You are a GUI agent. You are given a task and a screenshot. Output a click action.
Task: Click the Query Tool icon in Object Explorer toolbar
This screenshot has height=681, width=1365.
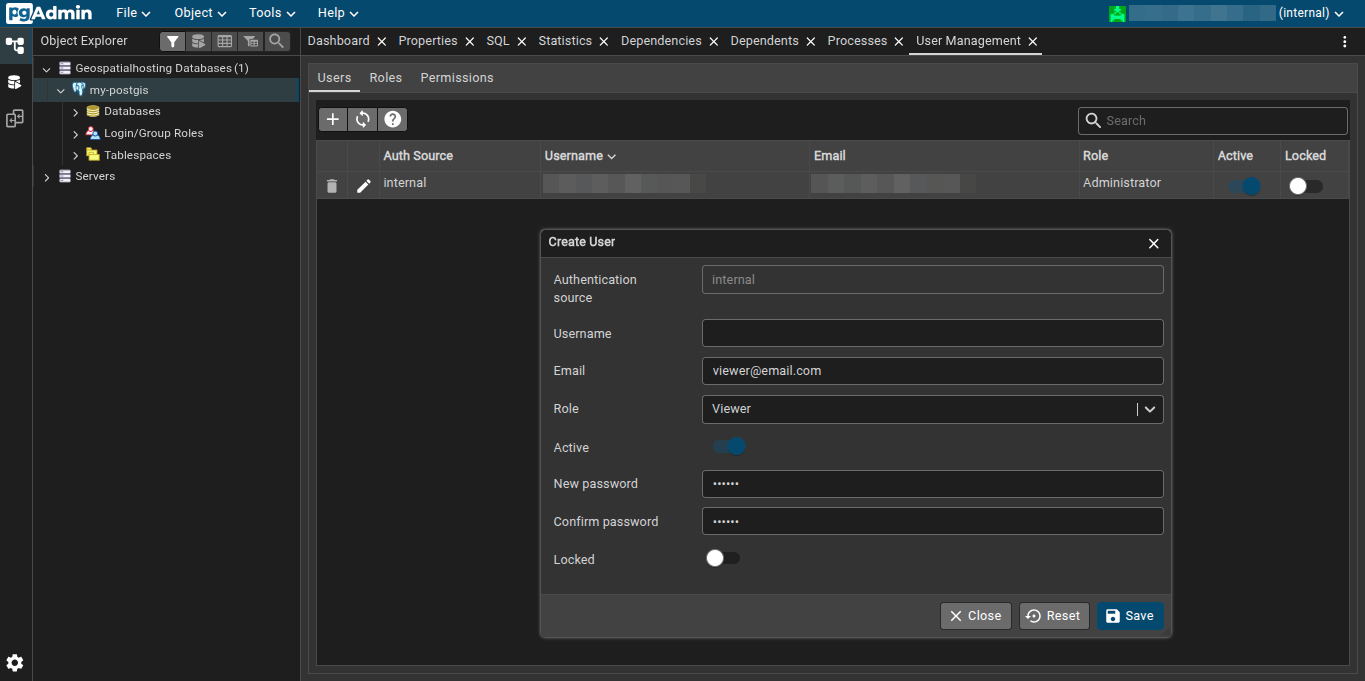click(x=199, y=41)
